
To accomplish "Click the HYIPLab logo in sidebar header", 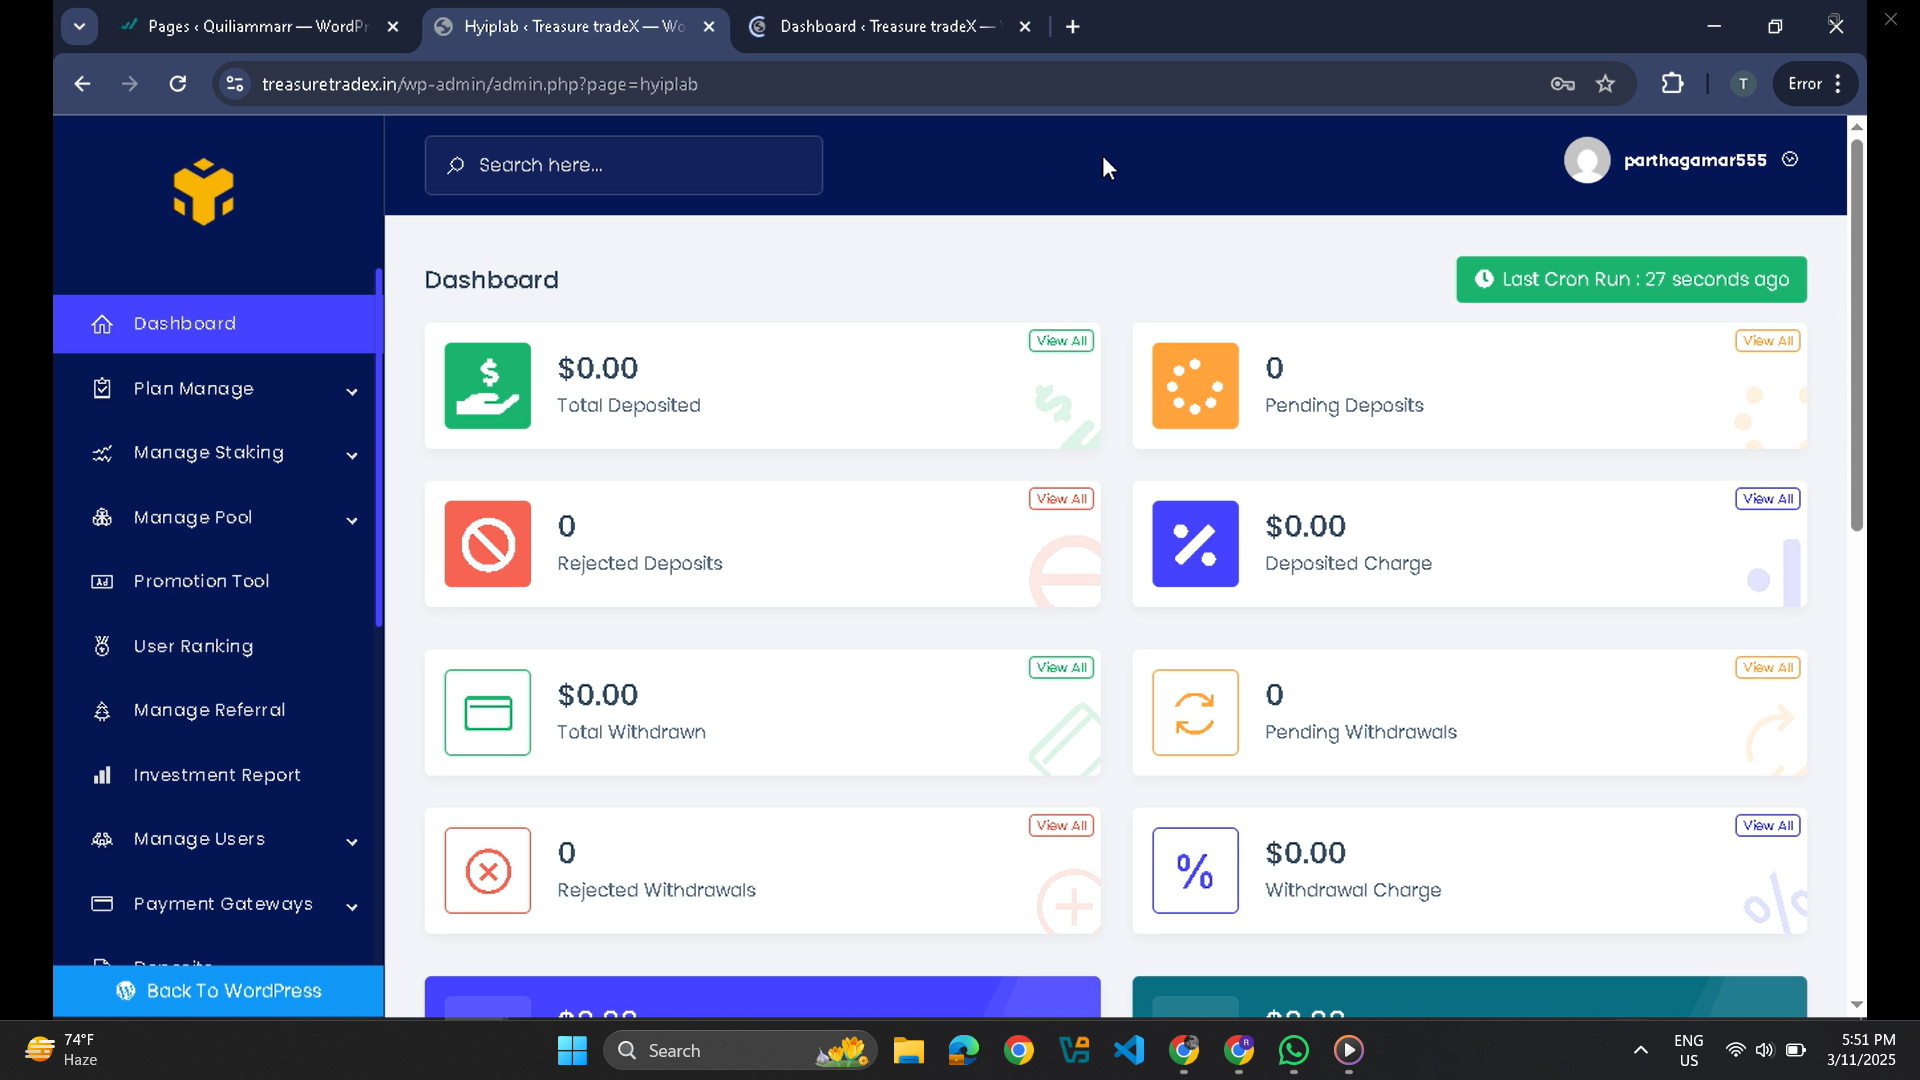I will pos(204,192).
